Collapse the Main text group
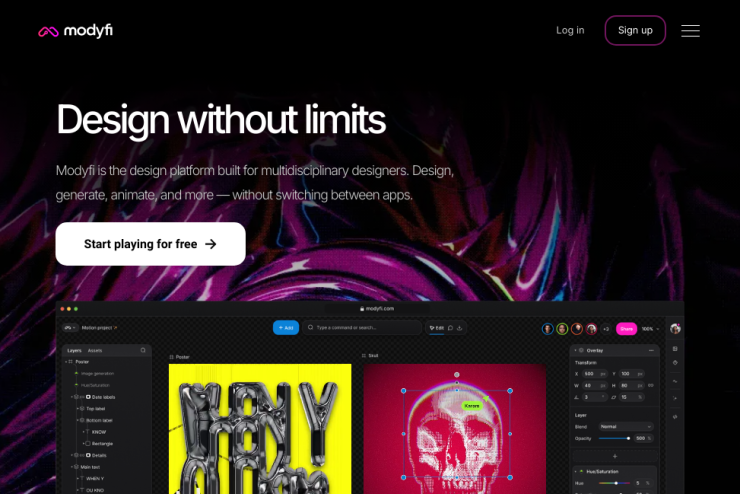The image size is (740, 494). click(x=72, y=467)
